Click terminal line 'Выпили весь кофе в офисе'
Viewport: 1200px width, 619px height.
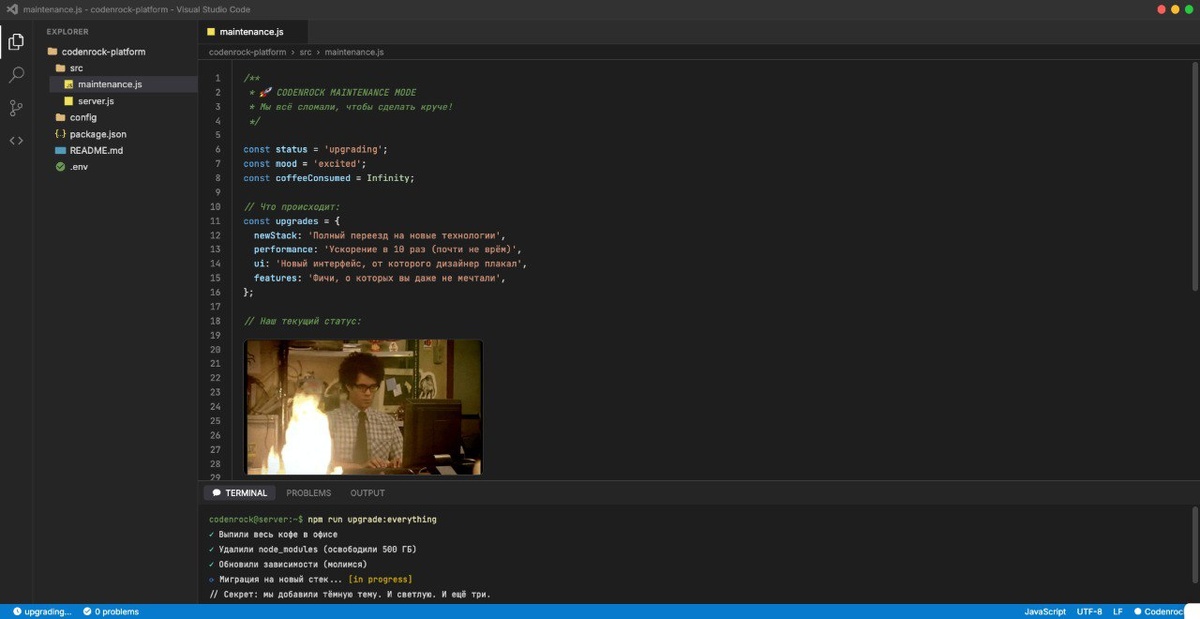click(x=272, y=535)
